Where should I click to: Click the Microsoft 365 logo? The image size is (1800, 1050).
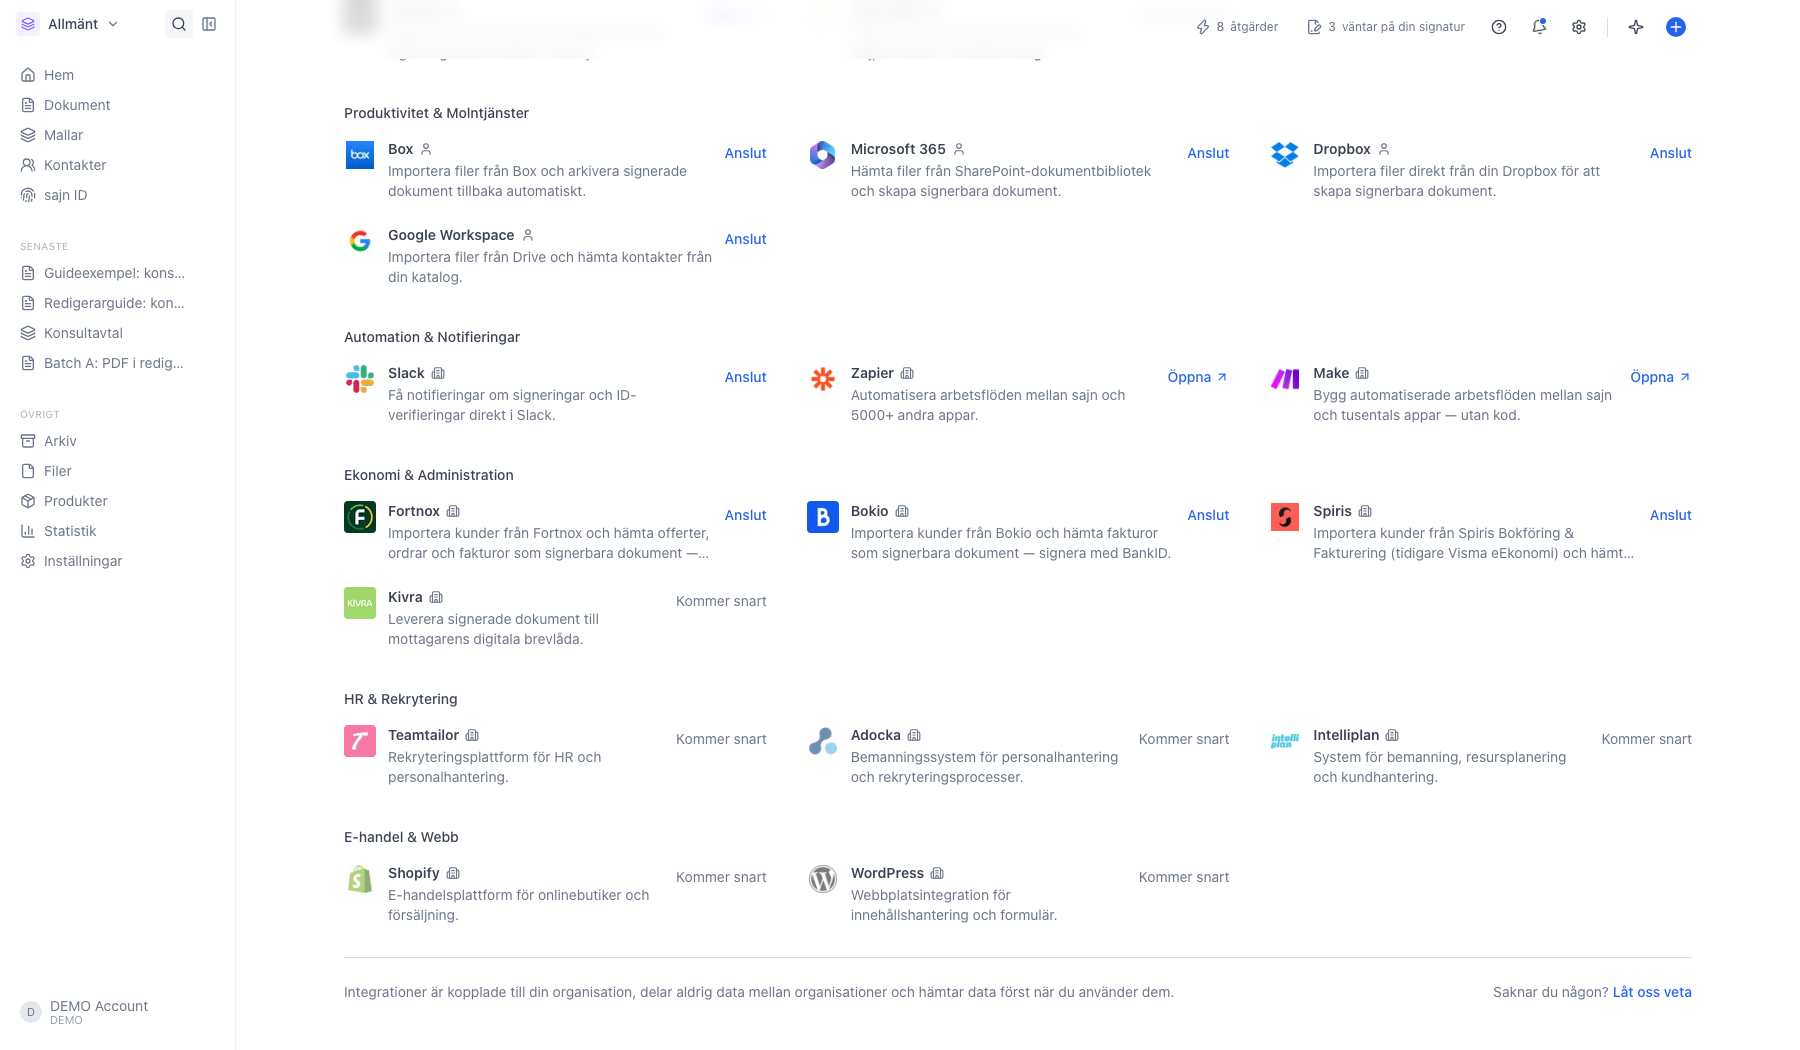point(823,155)
